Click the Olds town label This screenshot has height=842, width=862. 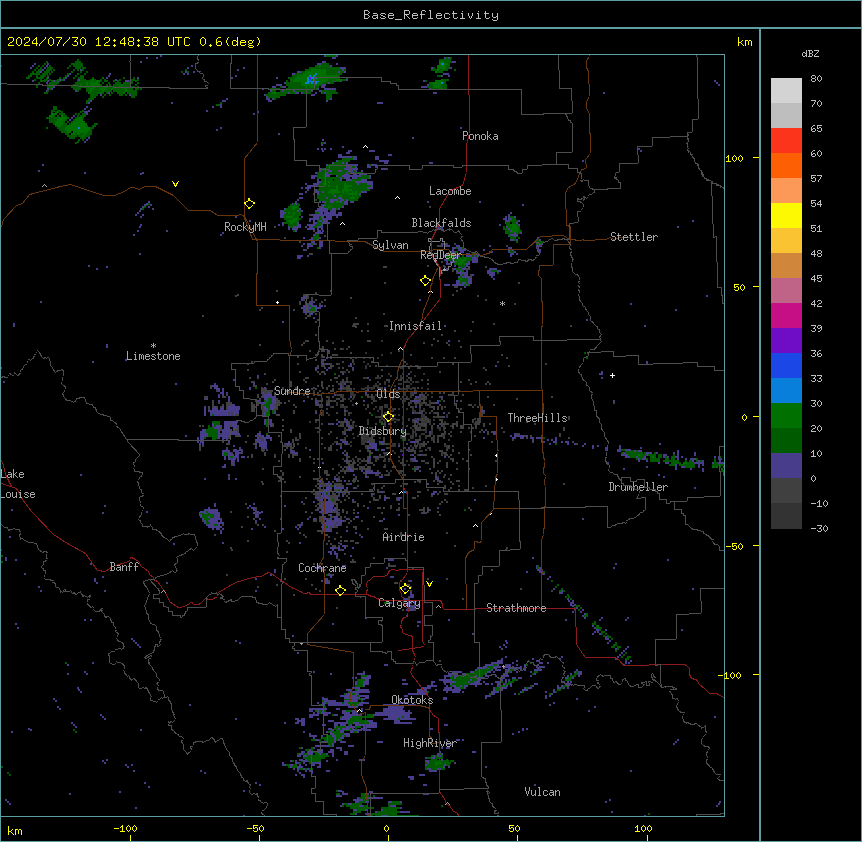[388, 394]
